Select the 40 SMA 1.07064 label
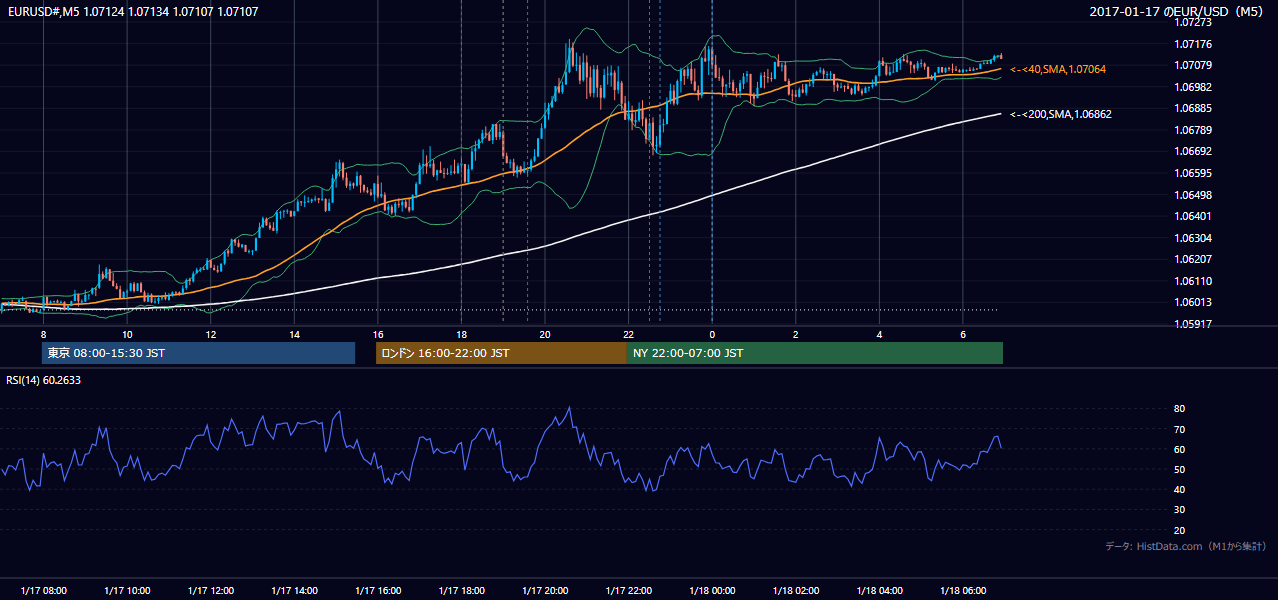This screenshot has width=1278, height=600. point(1058,69)
